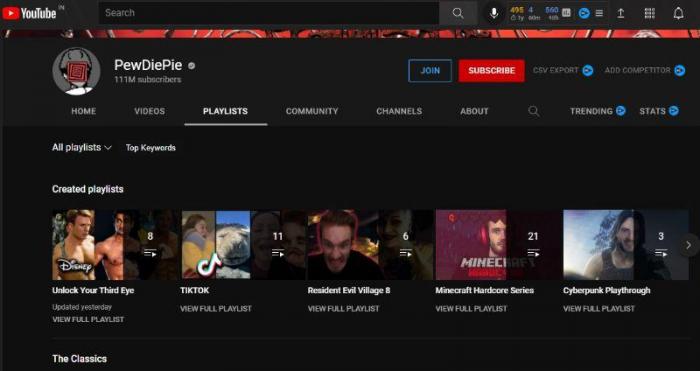Screen dimensions: 700x371
Task: Click the TIKTOK playlist title
Action: point(195,290)
